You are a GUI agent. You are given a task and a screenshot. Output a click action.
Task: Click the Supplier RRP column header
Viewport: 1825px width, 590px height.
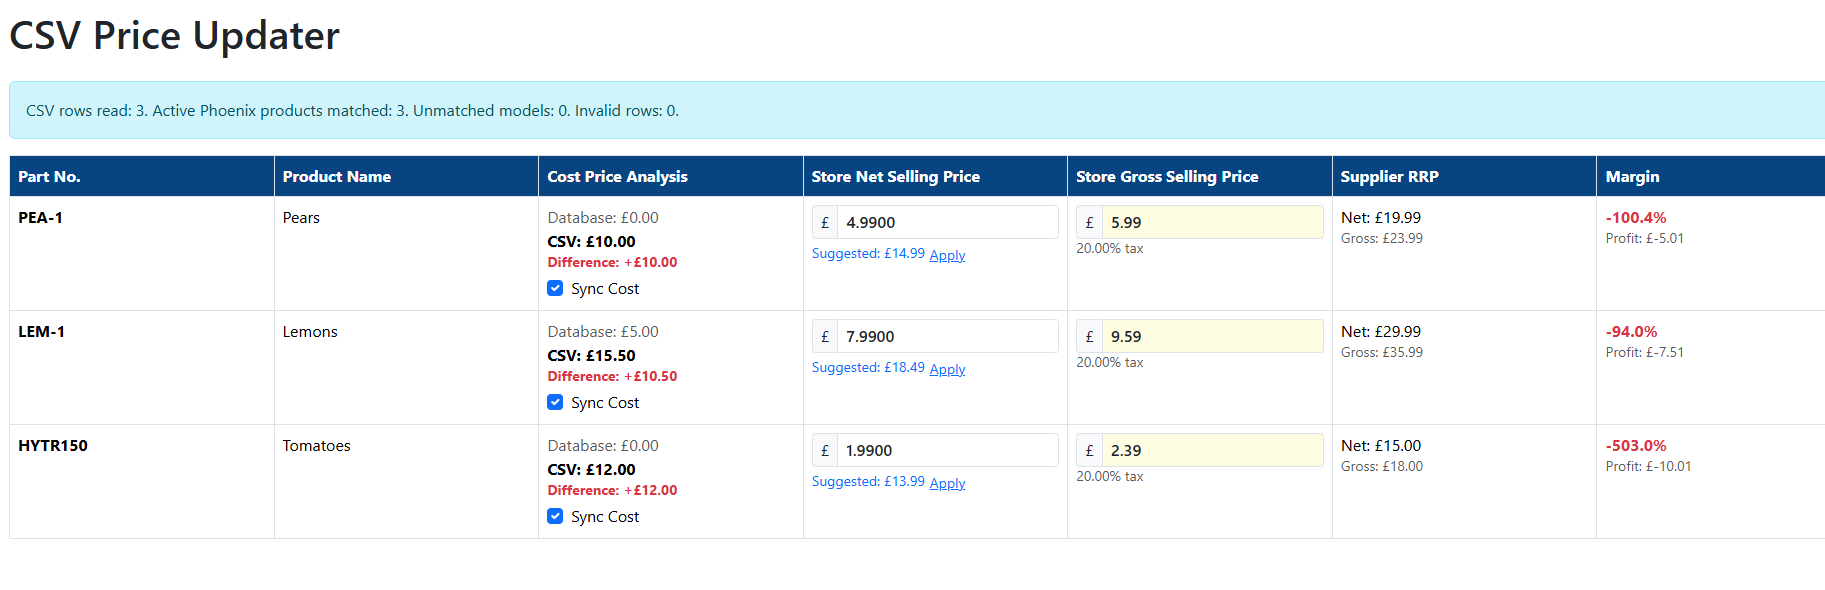coord(1464,176)
